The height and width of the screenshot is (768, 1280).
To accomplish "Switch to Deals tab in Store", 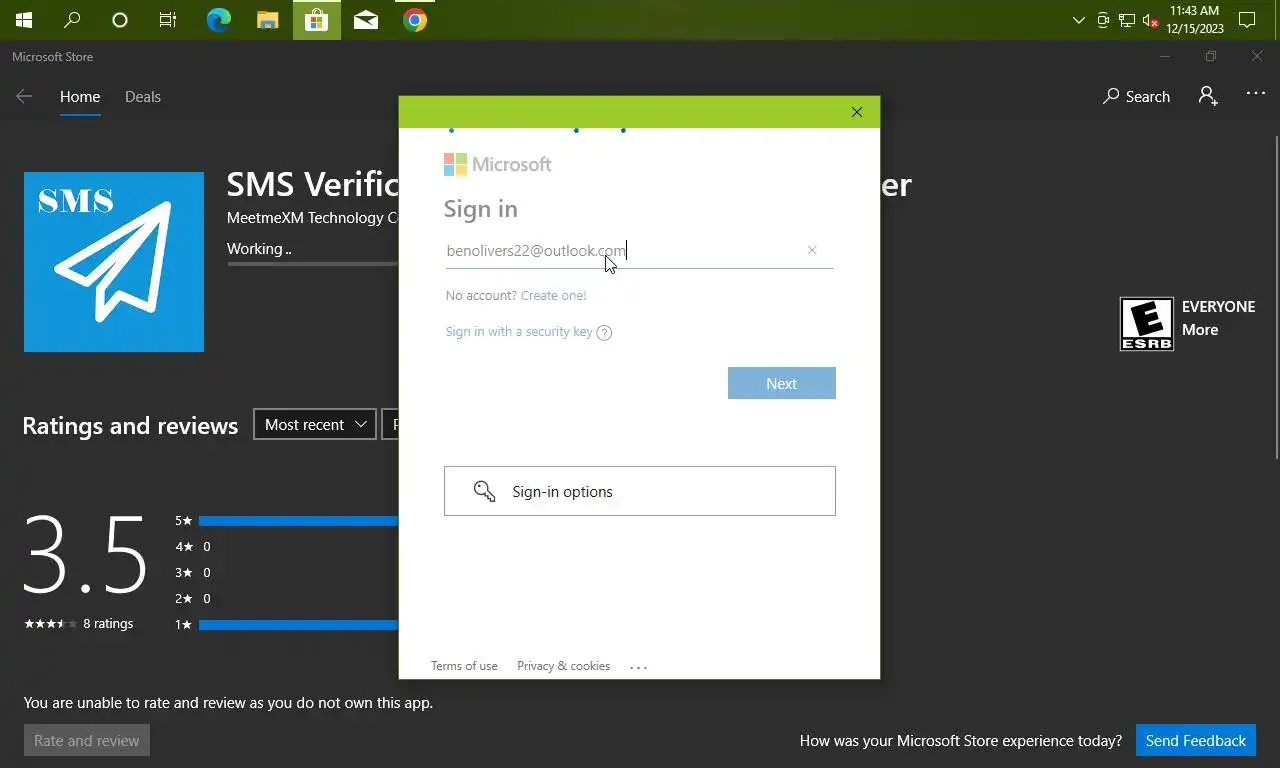I will coord(143,97).
